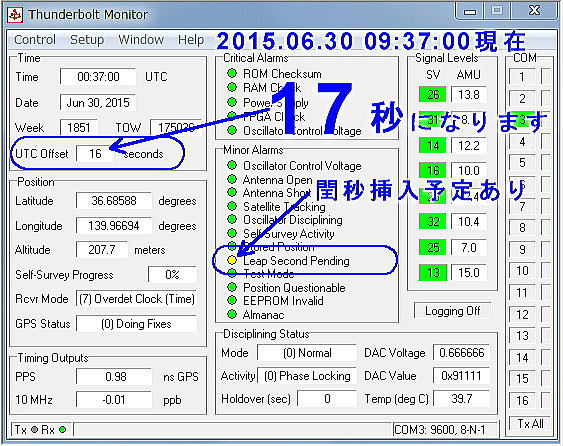Click COM port 16 button
This screenshot has height=446, width=563.
coord(522,400)
